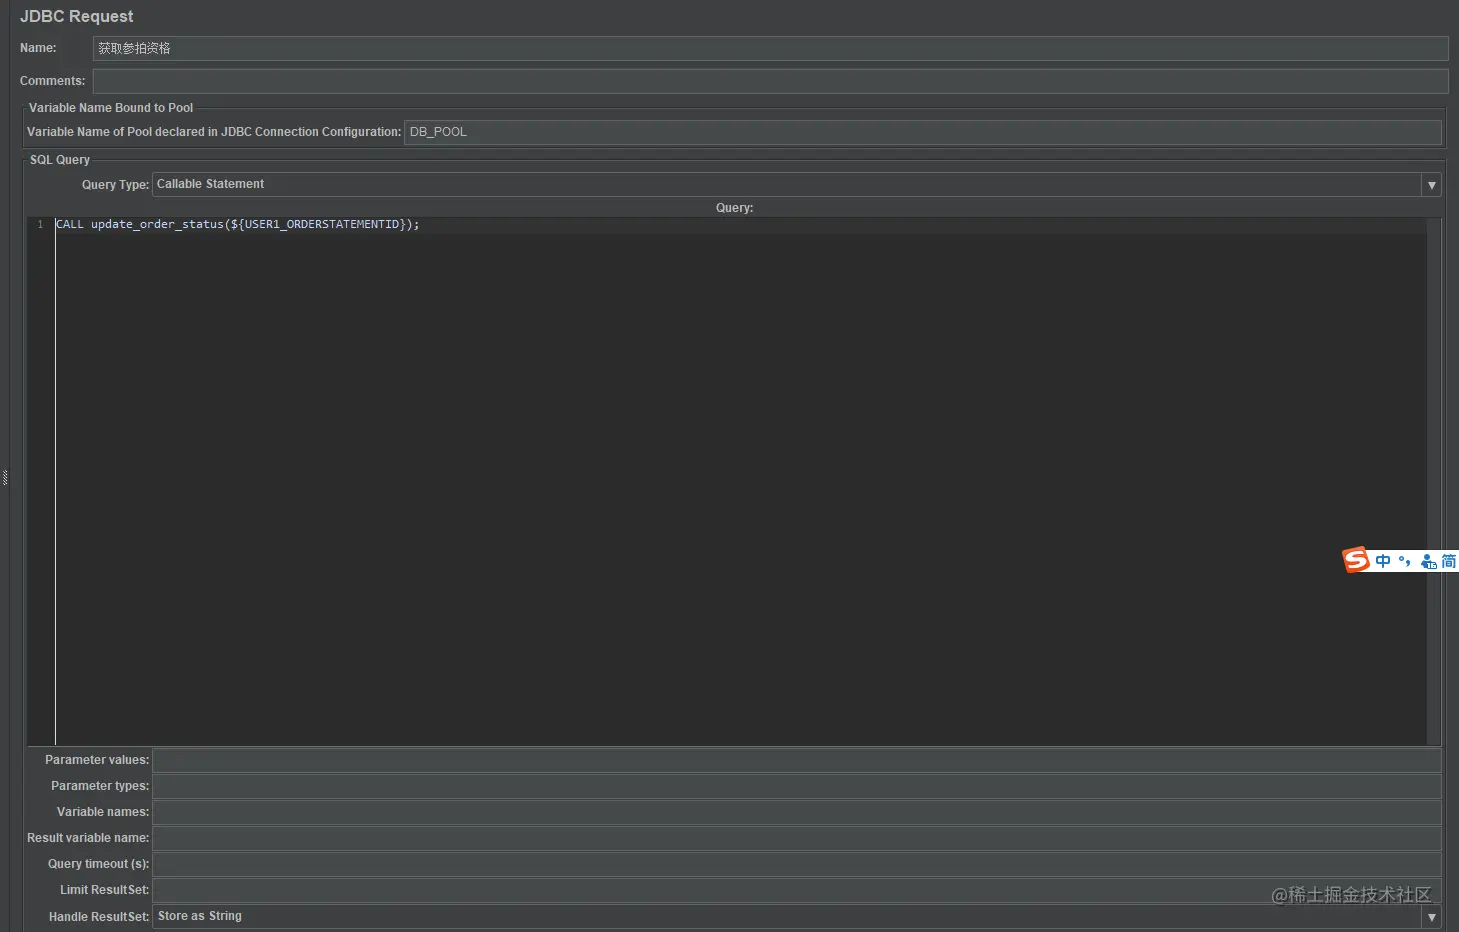Image resolution: width=1459 pixels, height=932 pixels.
Task: Focus the Limit ResultSet field
Action: 797,890
